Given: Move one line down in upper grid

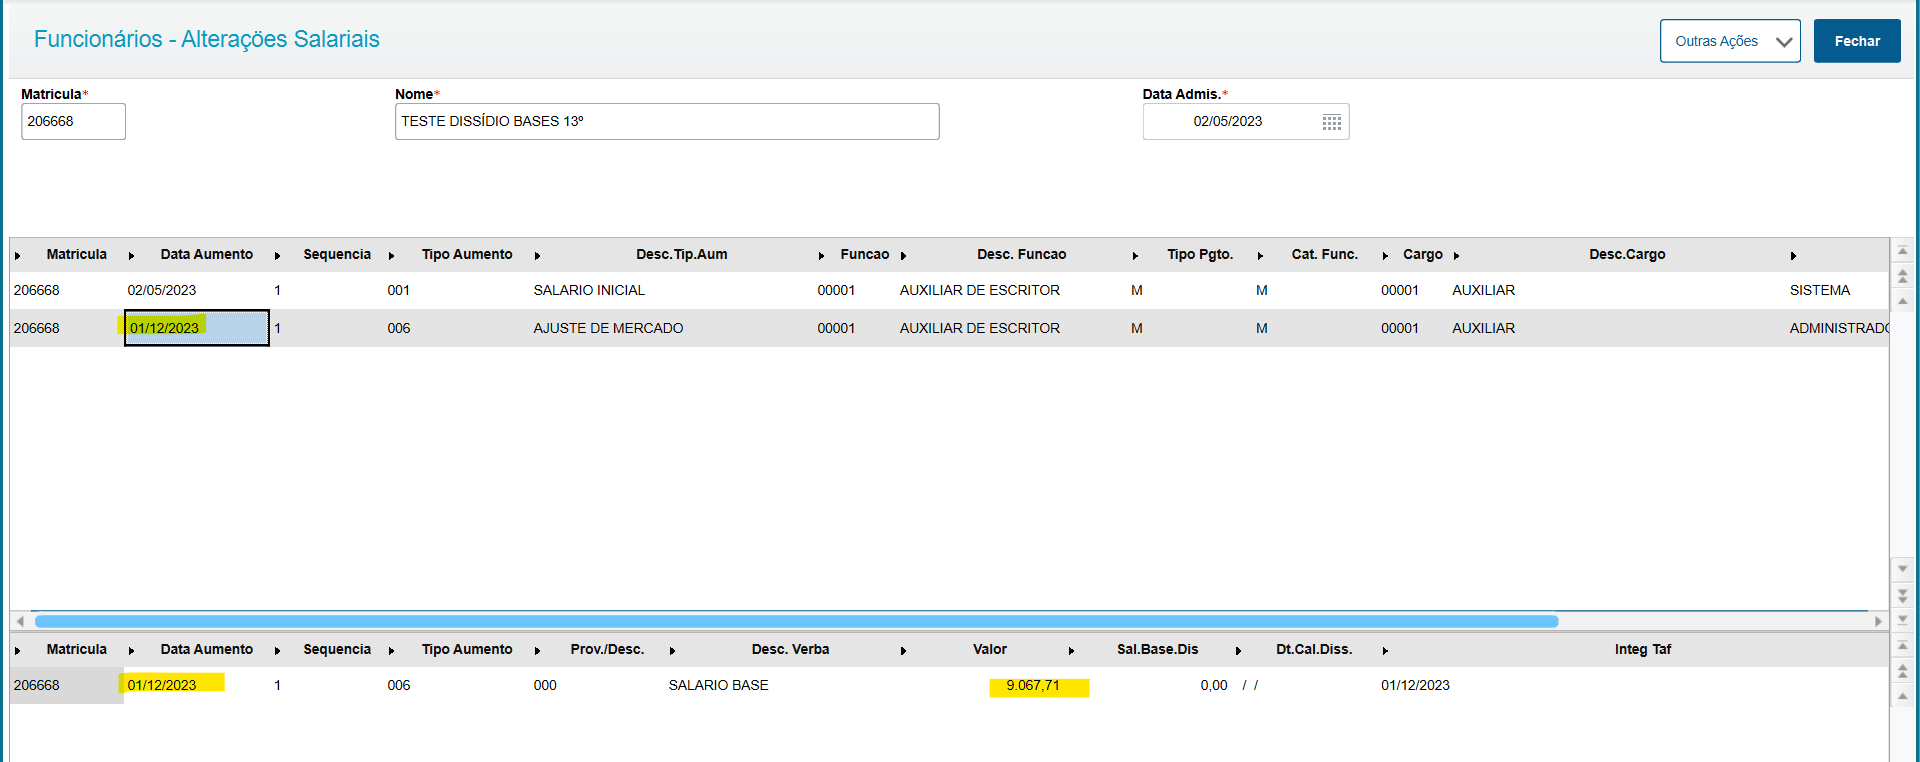Looking at the screenshot, I should pyautogui.click(x=1903, y=568).
